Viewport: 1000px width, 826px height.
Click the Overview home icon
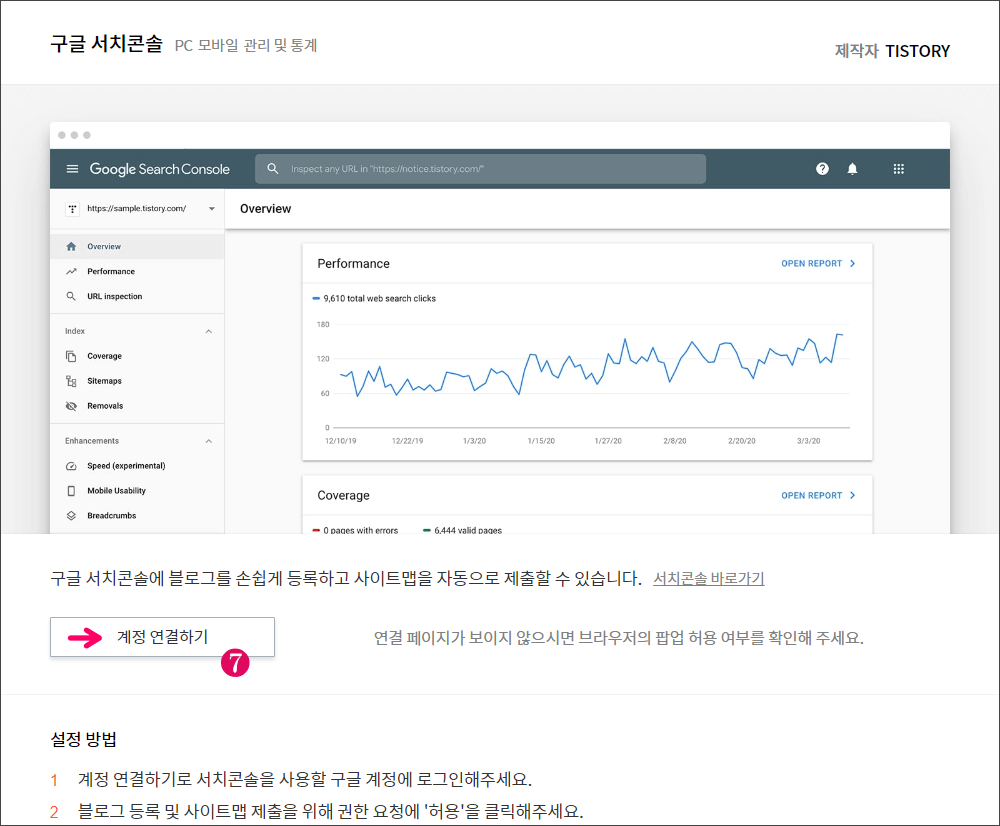click(x=71, y=246)
